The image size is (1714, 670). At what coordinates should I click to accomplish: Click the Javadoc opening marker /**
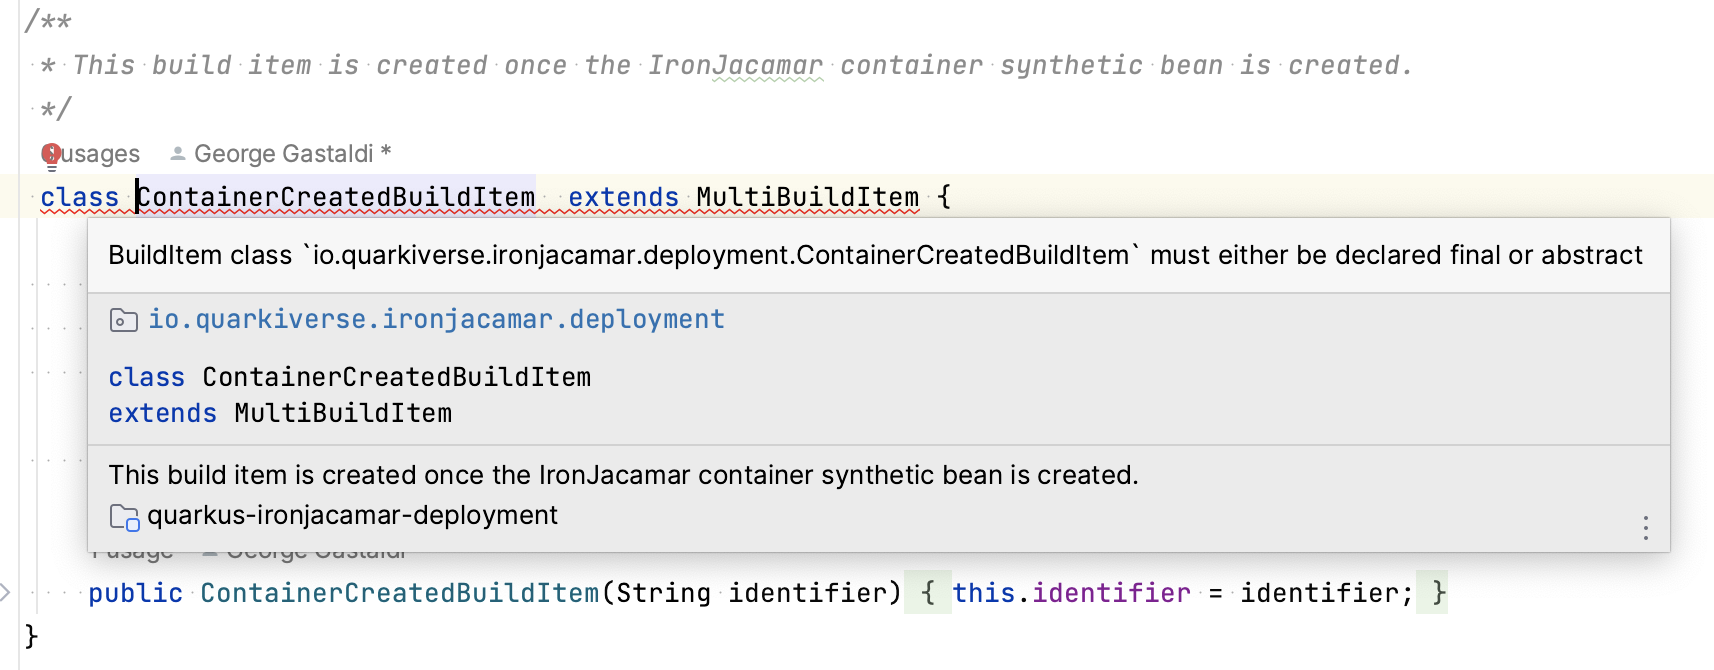(48, 21)
